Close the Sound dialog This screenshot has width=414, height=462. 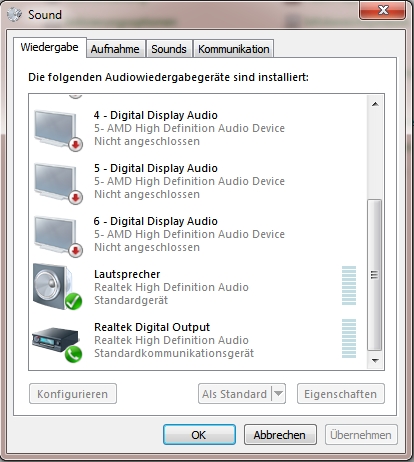pos(383,10)
